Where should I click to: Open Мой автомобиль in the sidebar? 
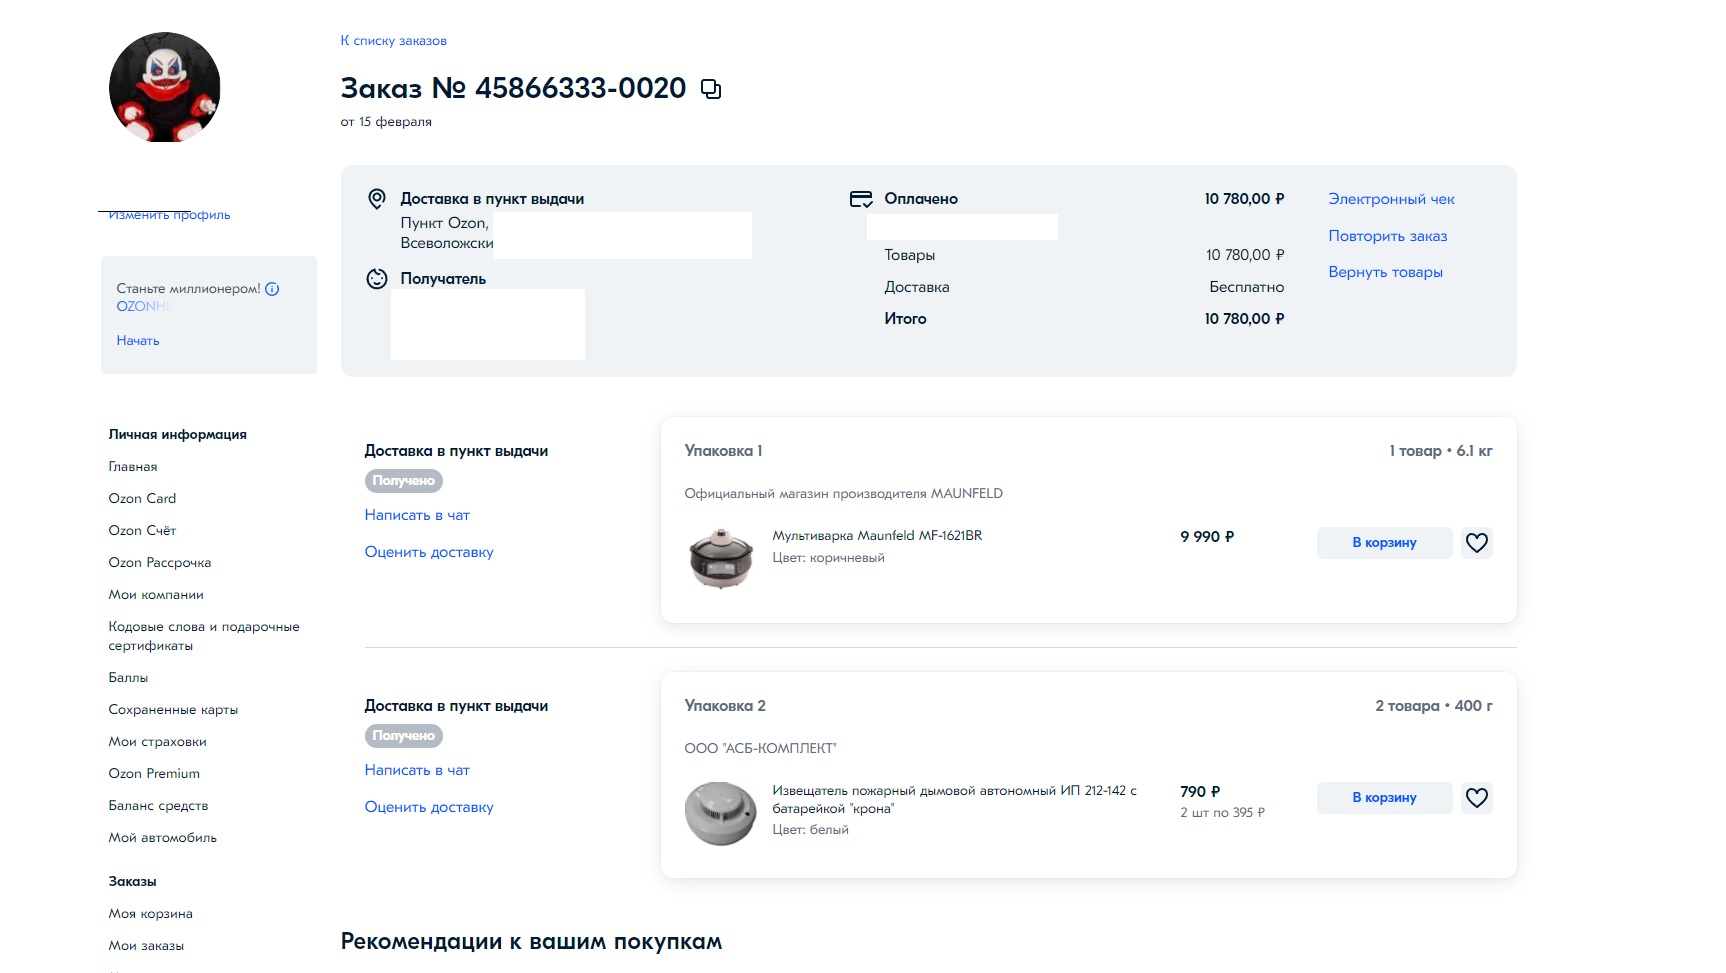[x=163, y=838]
